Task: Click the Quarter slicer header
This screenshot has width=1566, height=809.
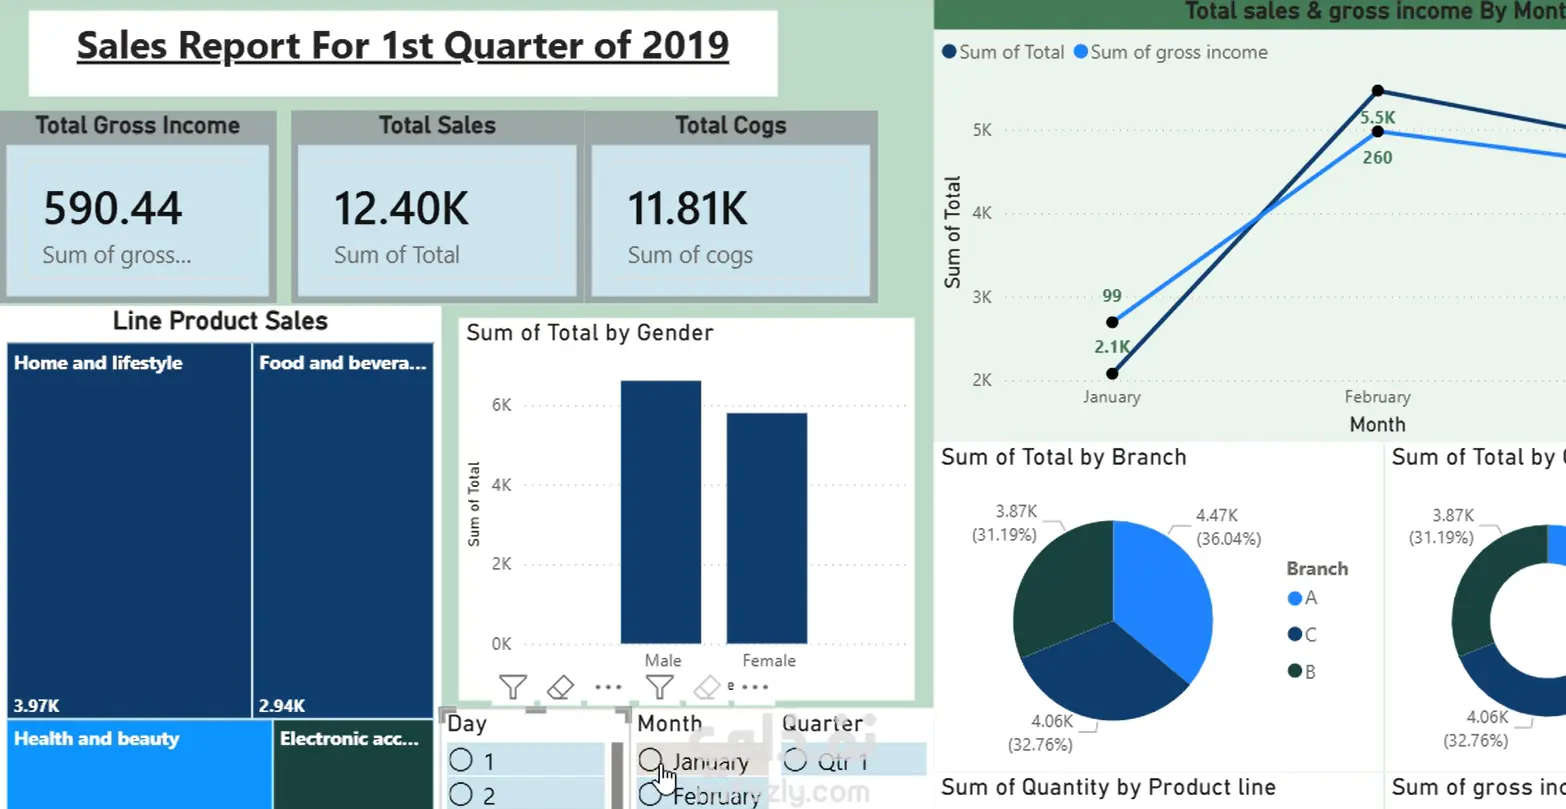Action: pos(822,723)
